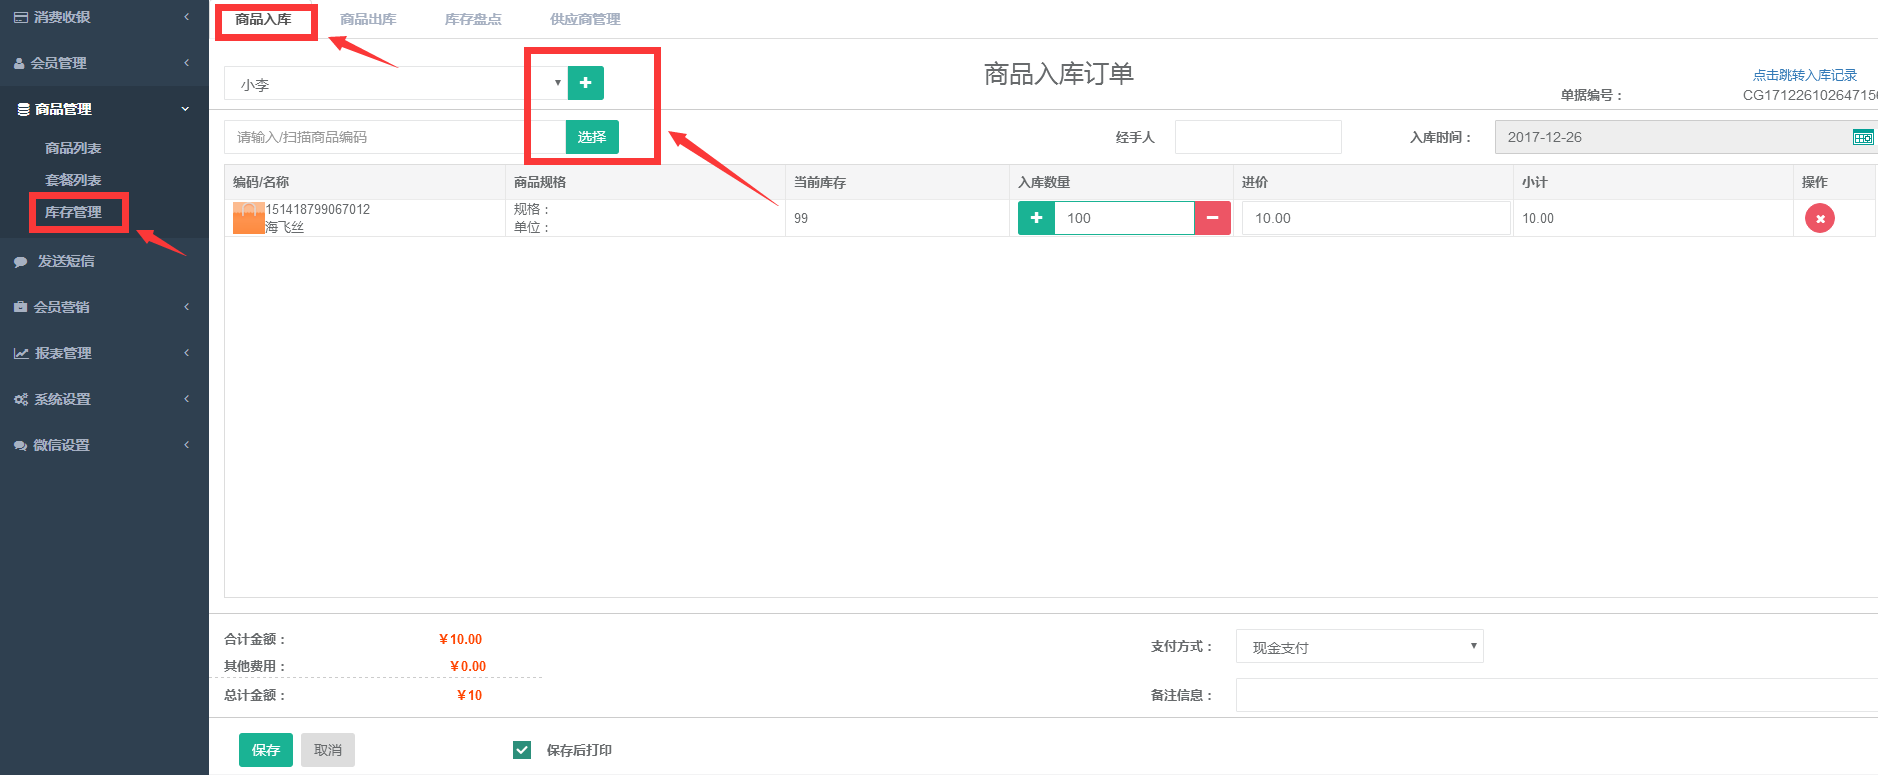
Task: Click the green 选择 button
Action: pos(592,137)
